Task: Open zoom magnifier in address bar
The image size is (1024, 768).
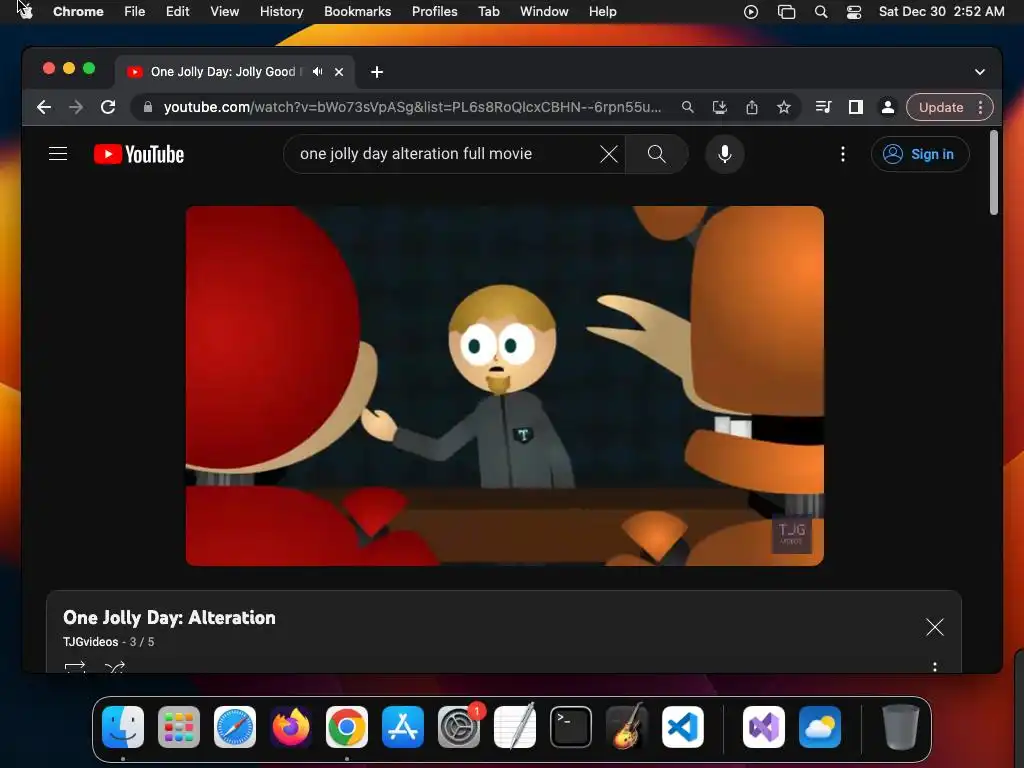Action: point(687,107)
